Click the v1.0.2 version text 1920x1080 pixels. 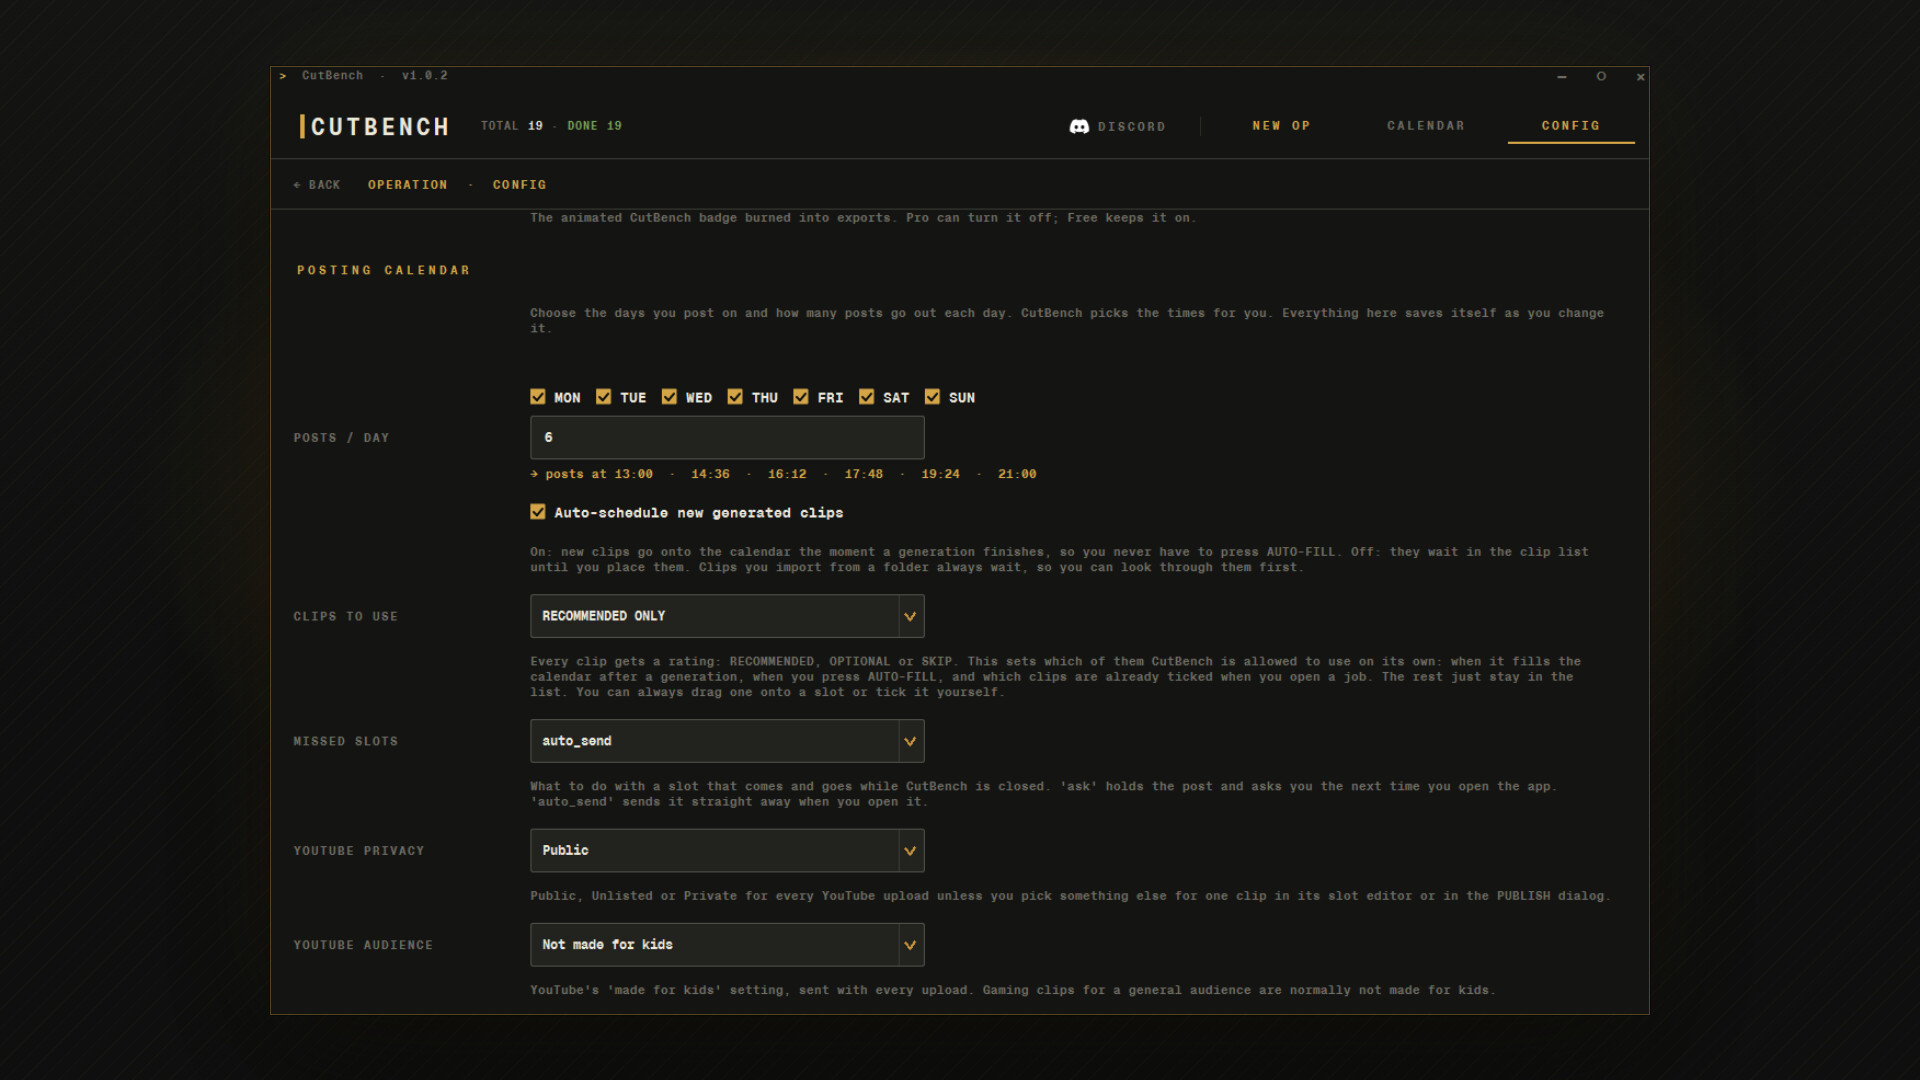coord(425,76)
